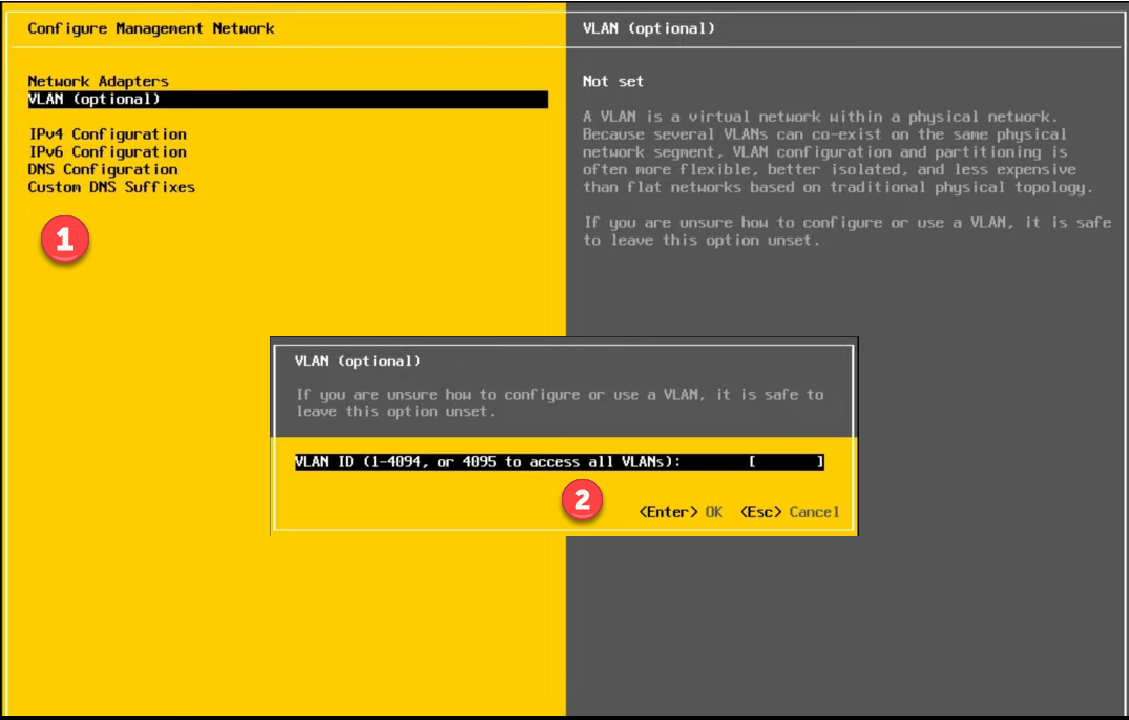Click the VLAN ID input field
This screenshot has height=720, width=1129.
coord(786,462)
